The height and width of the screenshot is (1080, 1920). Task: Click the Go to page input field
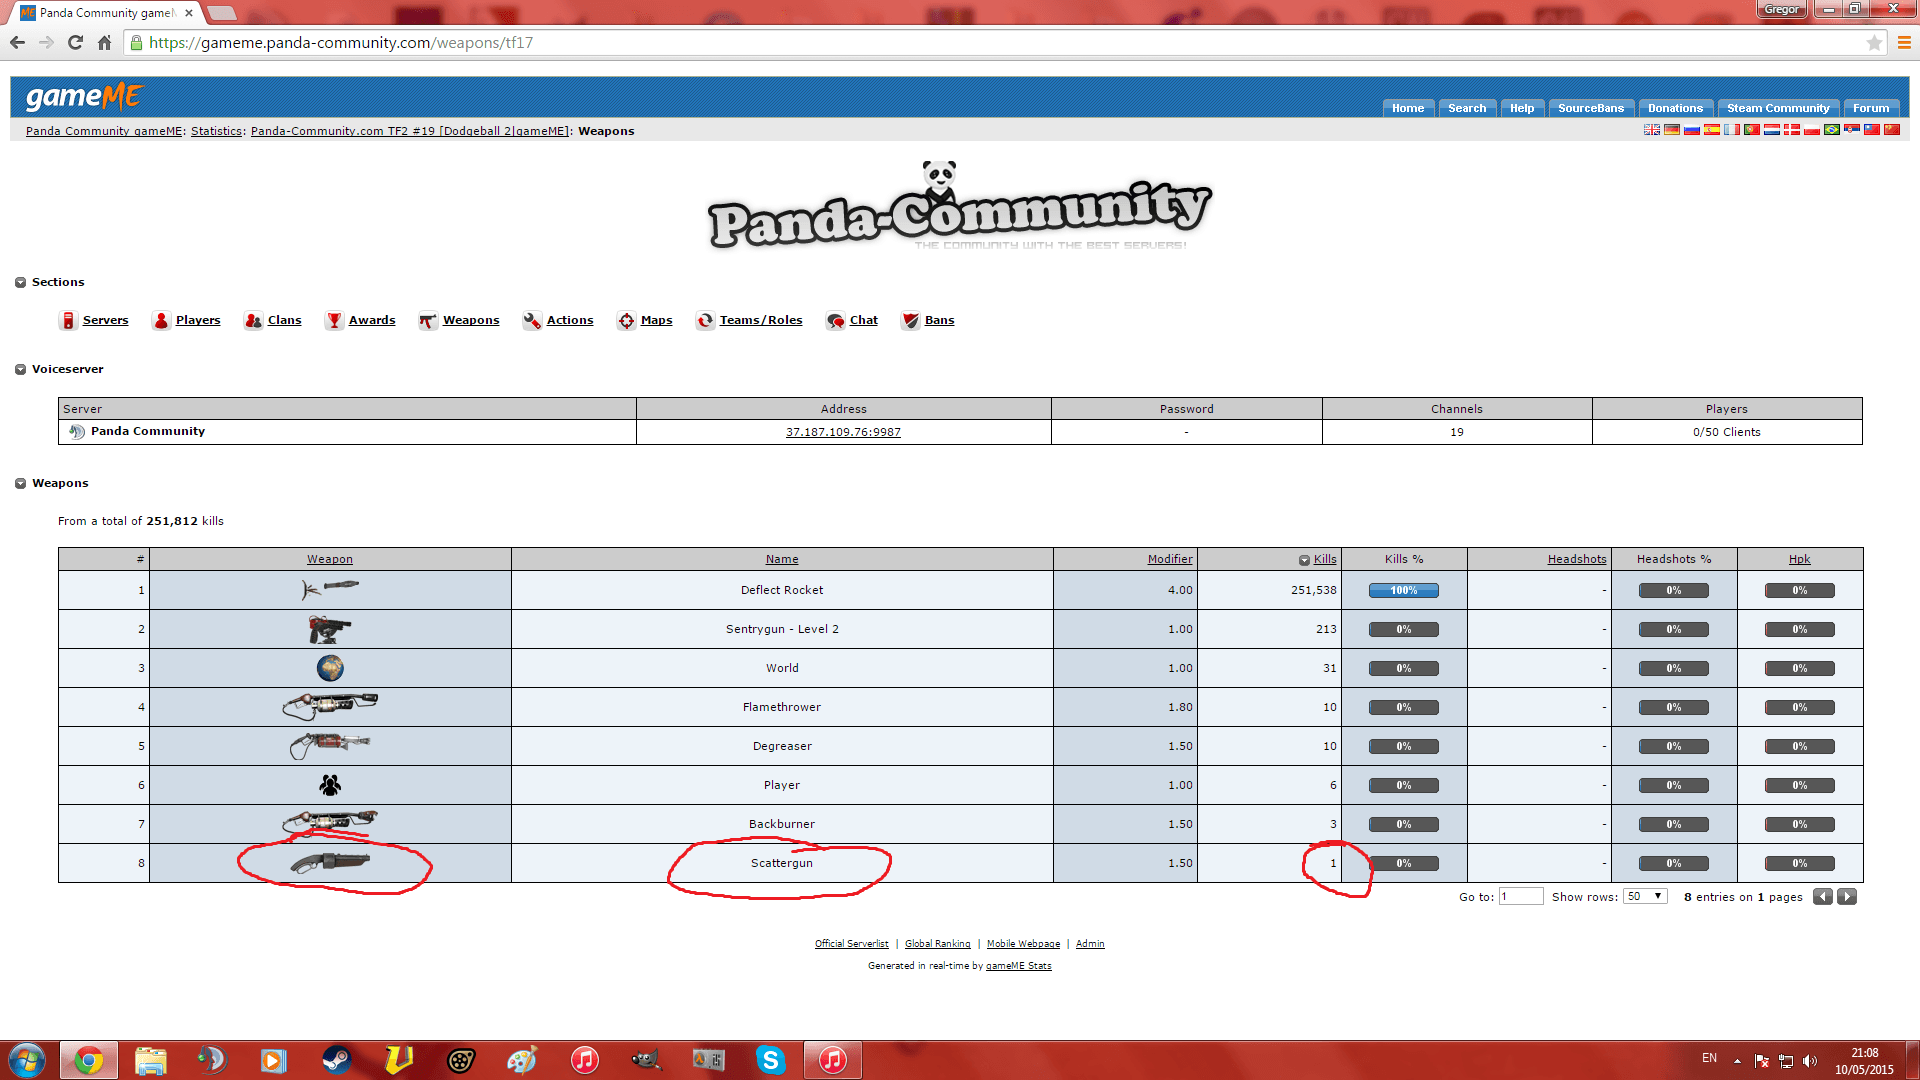[1520, 896]
